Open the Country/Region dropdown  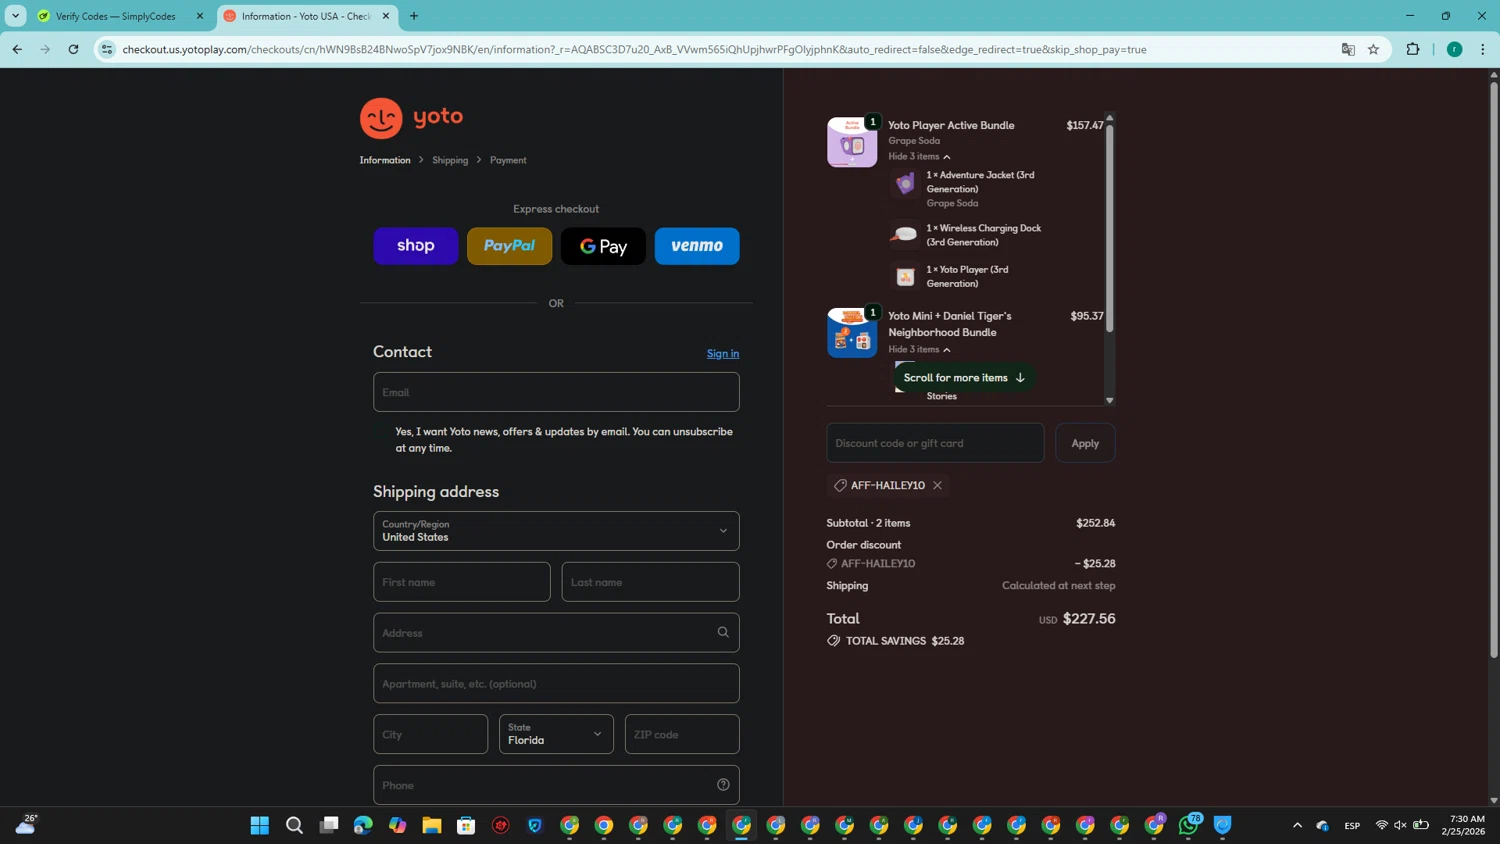(x=556, y=531)
